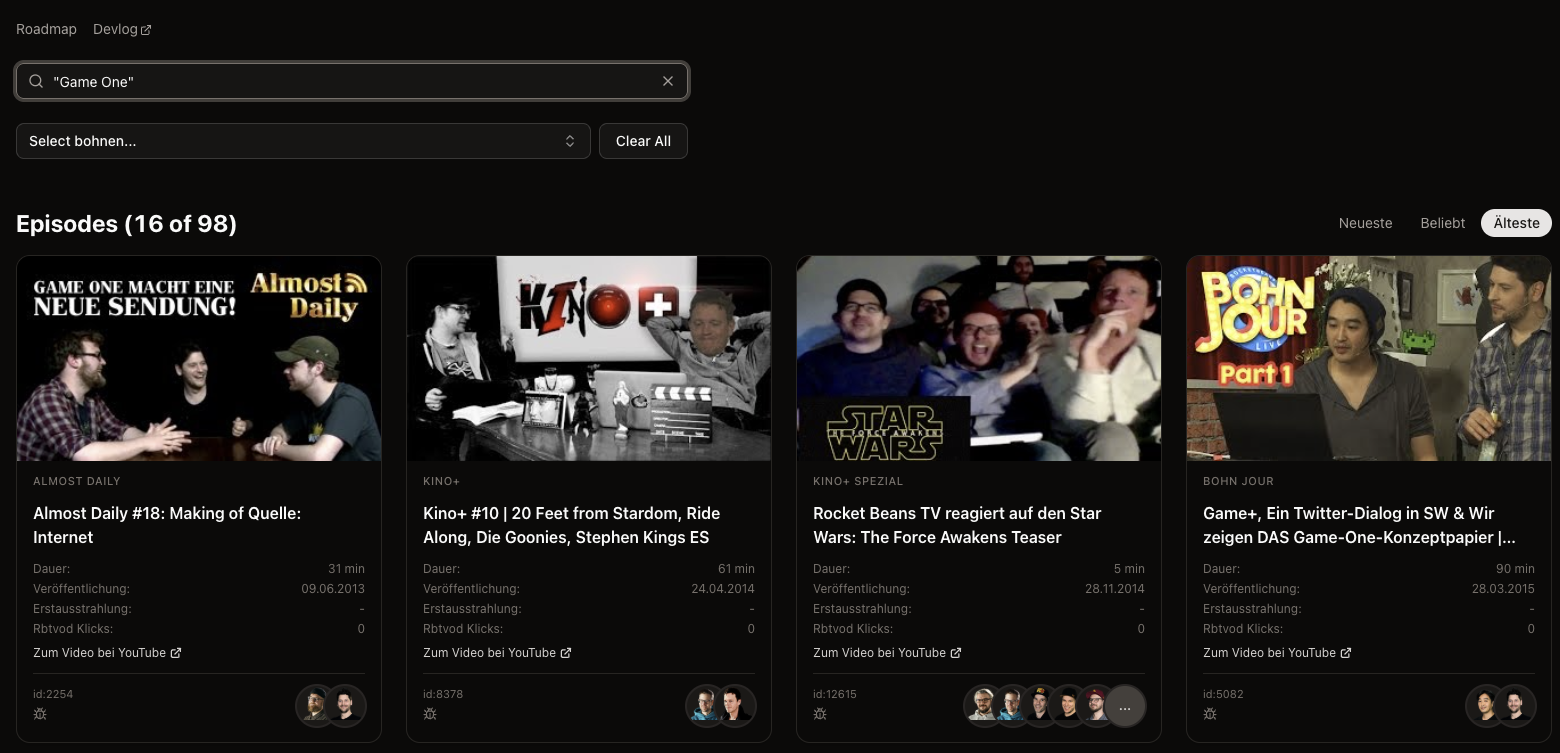Click the magnifier icon in search bar
Screen dimensions: 1560x753
click(x=36, y=81)
